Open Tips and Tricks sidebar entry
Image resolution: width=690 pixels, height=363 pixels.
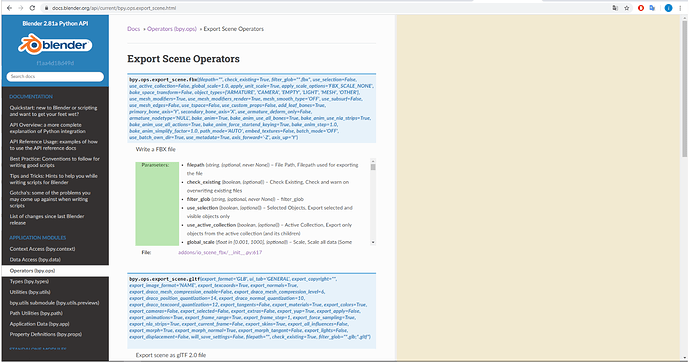click(x=54, y=179)
